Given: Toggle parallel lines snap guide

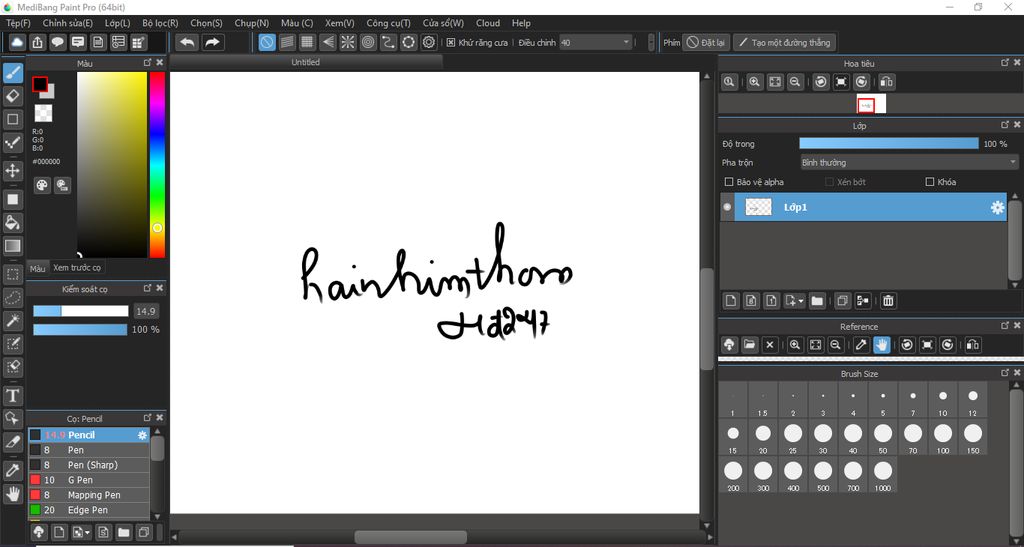Looking at the screenshot, I should (287, 42).
